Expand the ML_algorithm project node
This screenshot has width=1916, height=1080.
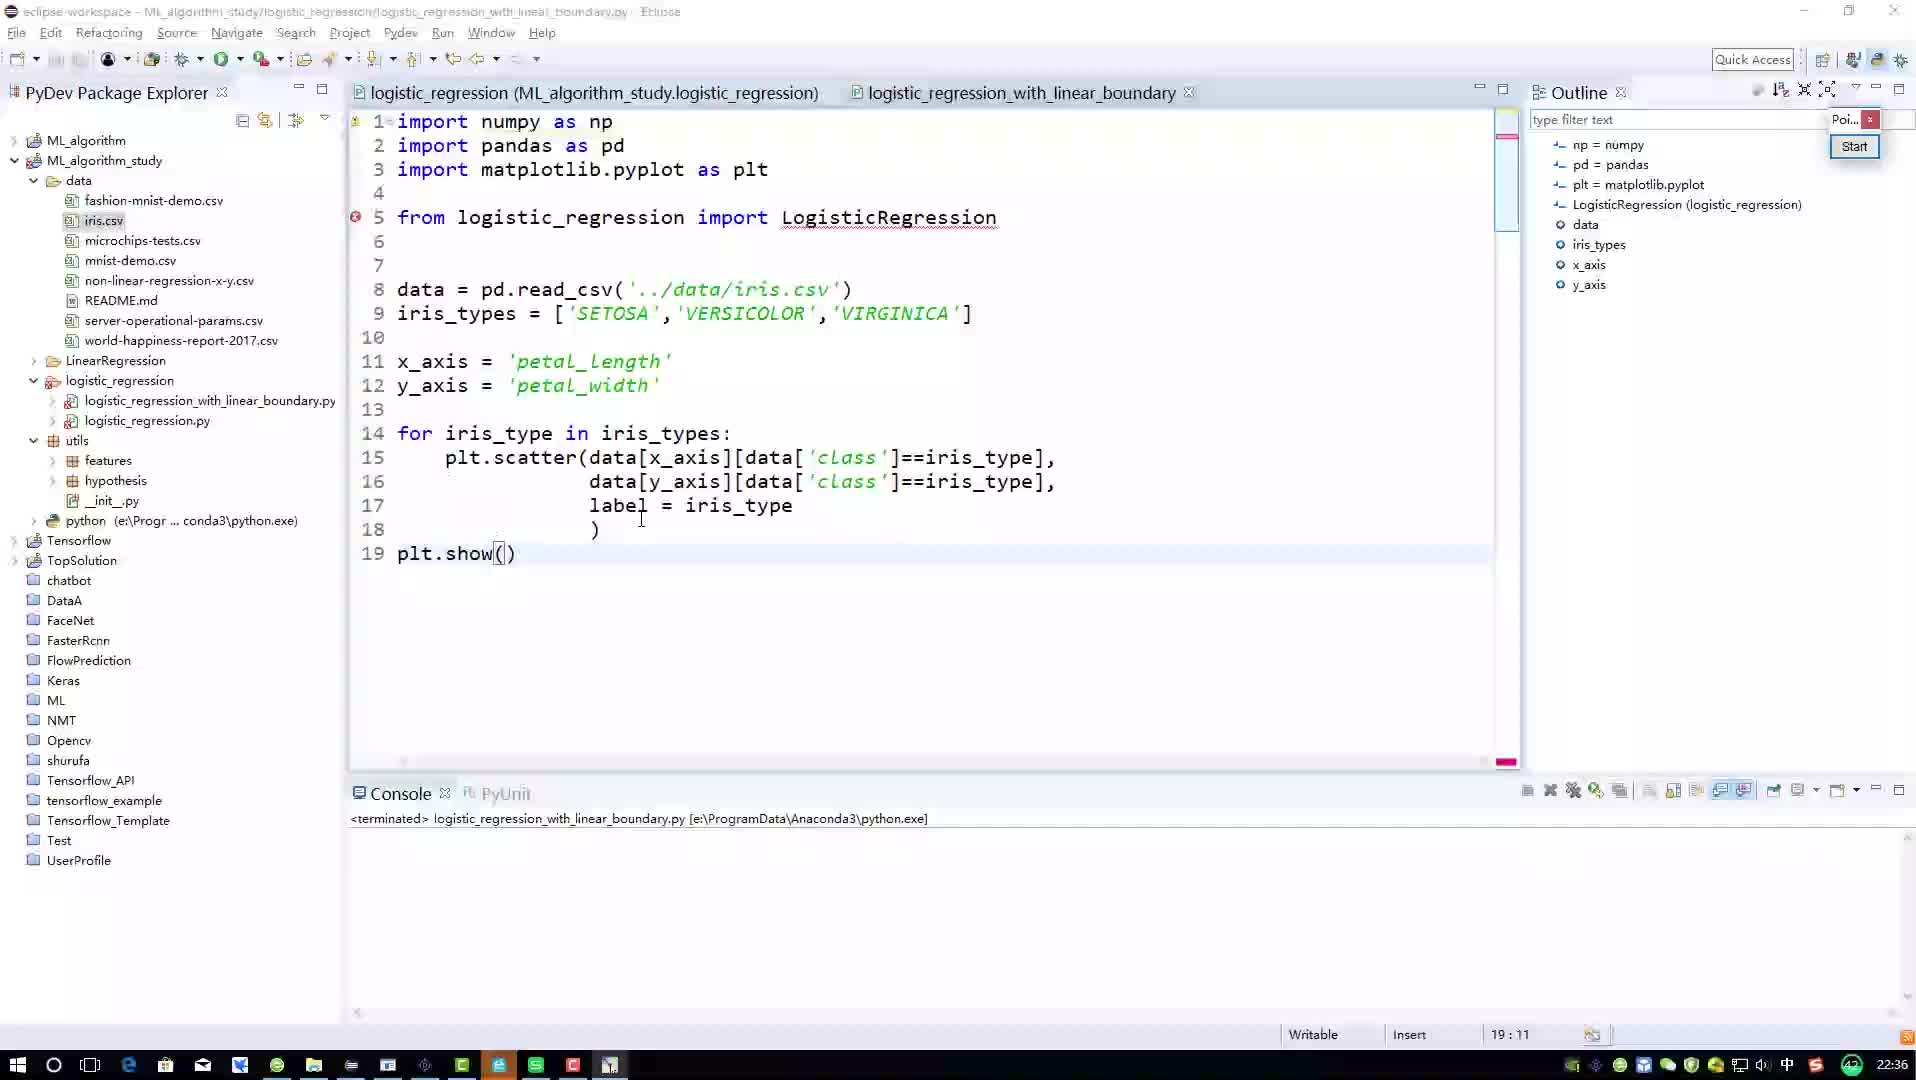point(14,140)
